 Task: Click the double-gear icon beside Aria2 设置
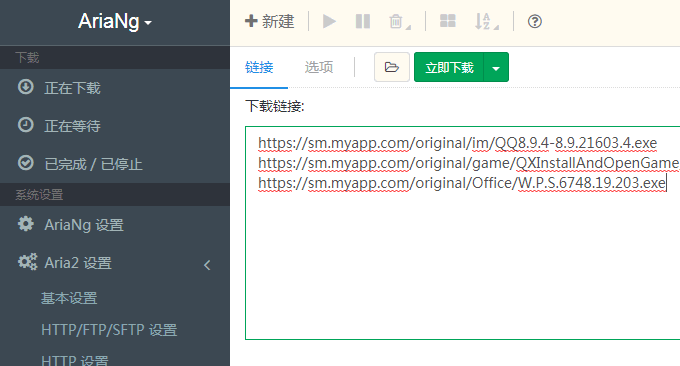pyautogui.click(x=27, y=262)
